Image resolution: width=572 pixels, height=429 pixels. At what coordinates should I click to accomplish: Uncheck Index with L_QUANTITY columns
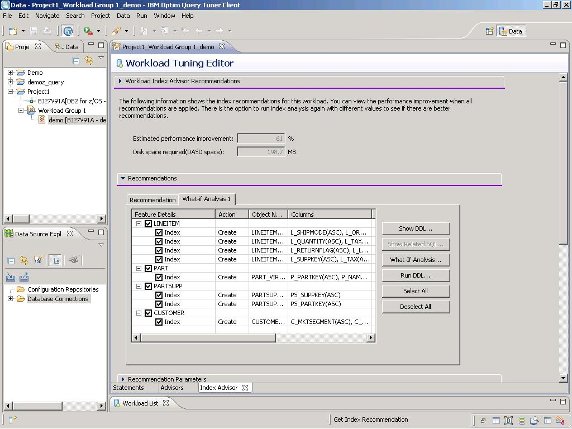[x=159, y=241]
